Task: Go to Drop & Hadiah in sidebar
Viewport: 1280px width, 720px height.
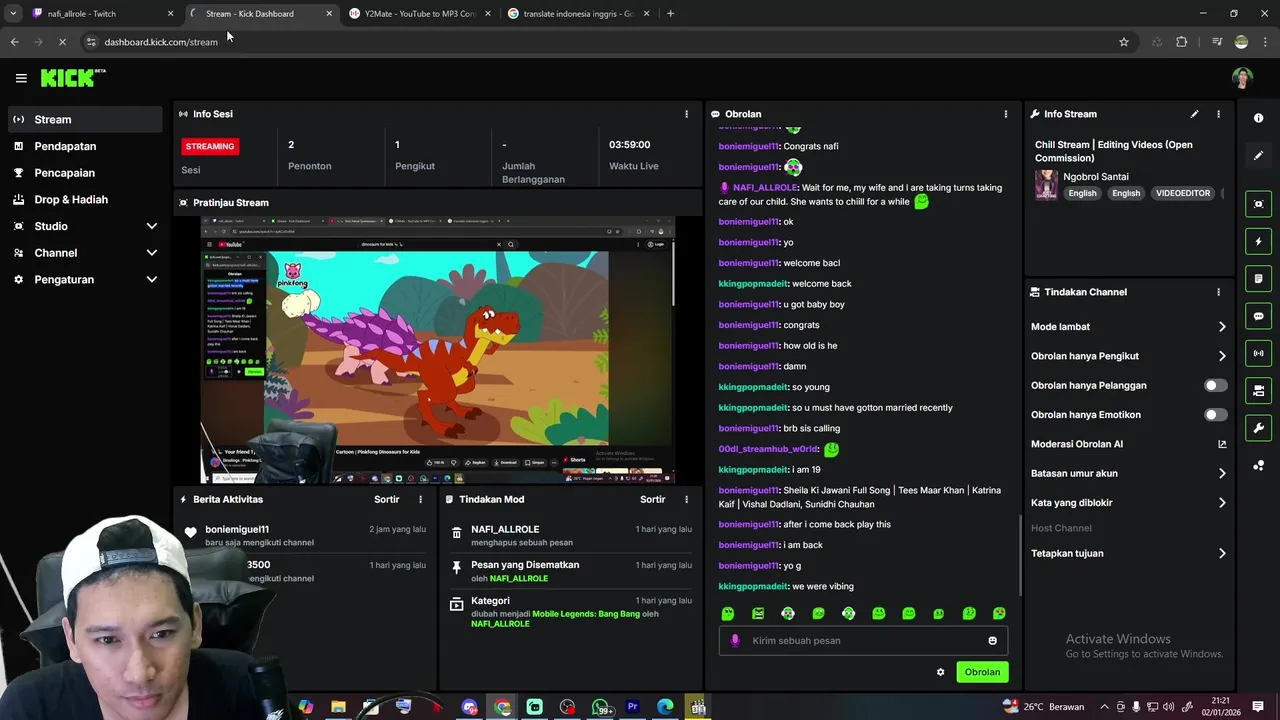Action: click(x=84, y=200)
